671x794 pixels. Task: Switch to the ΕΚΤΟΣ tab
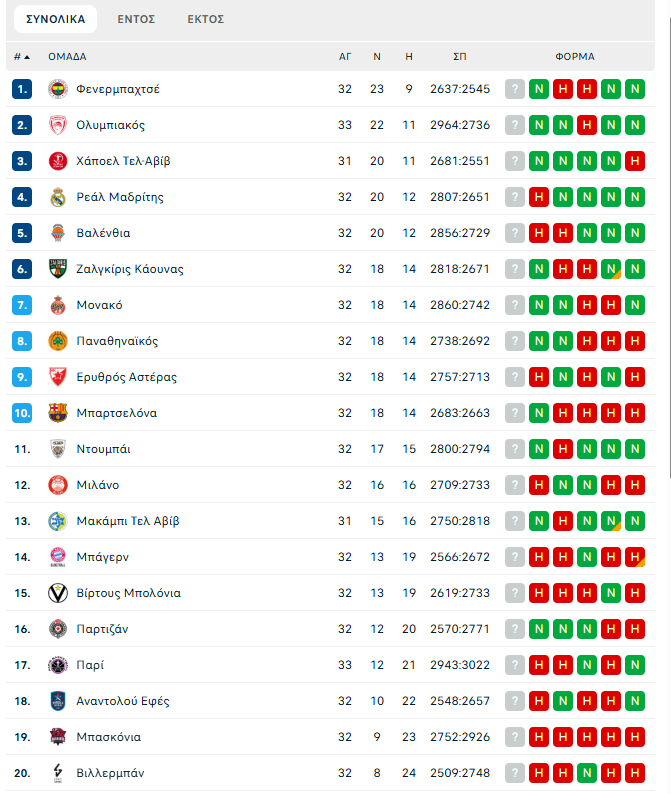click(206, 19)
